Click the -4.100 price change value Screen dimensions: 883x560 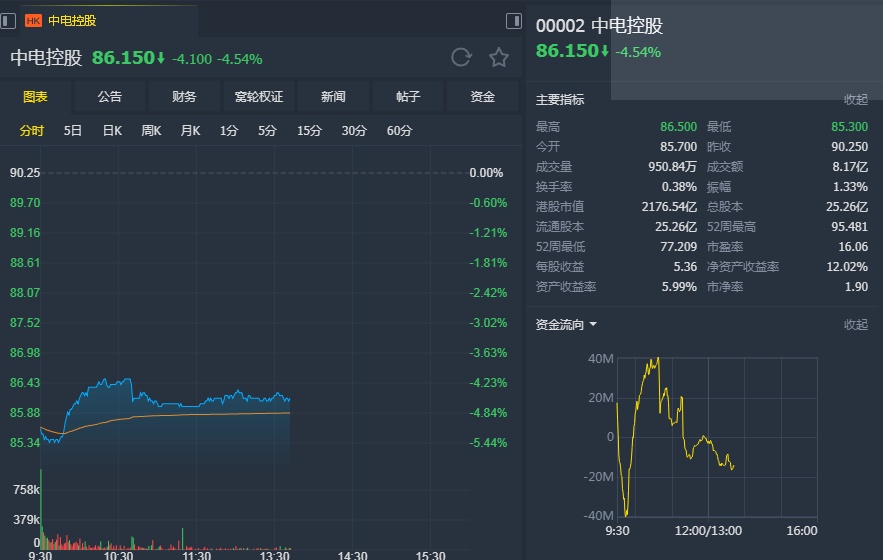click(x=191, y=59)
